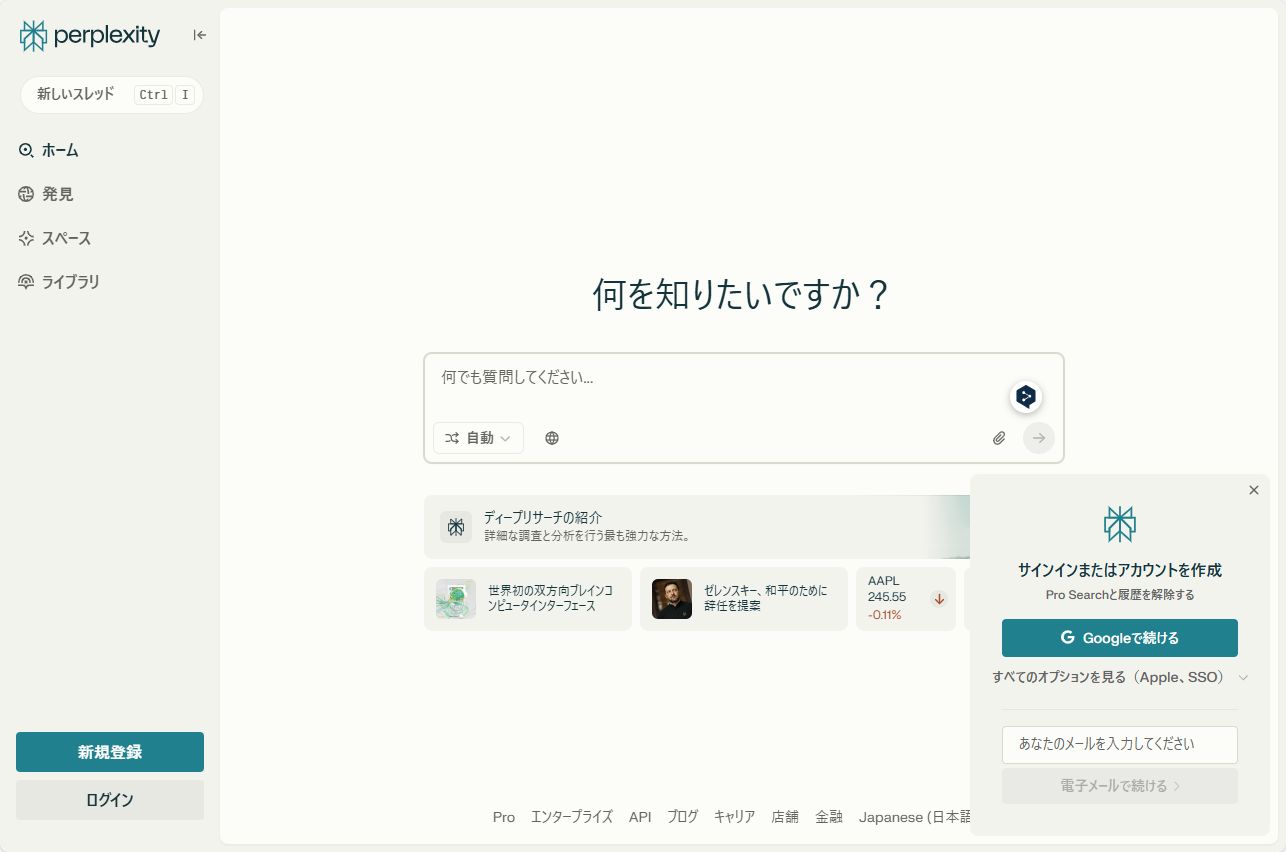Submit query with the arrow button
The image size is (1286, 852).
(1038, 437)
